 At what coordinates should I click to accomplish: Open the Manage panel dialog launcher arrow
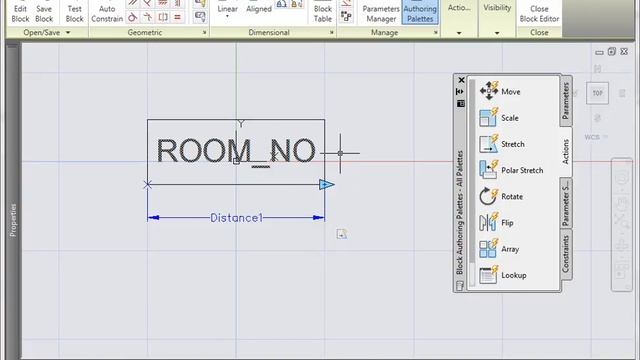436,32
